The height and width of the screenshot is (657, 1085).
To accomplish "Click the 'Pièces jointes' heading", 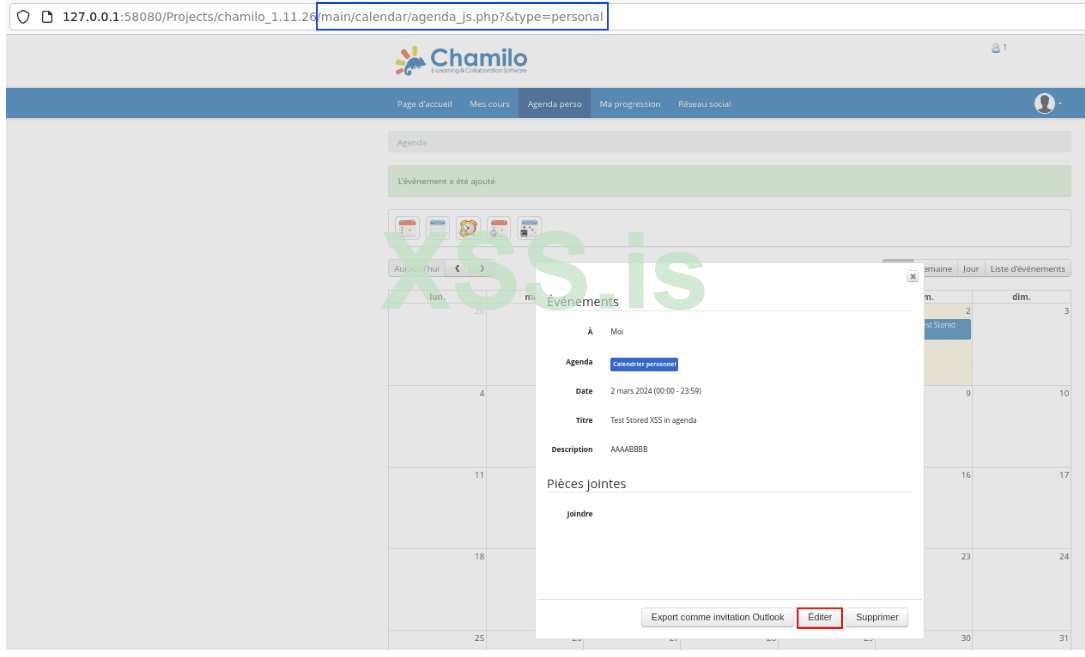I will tap(586, 484).
